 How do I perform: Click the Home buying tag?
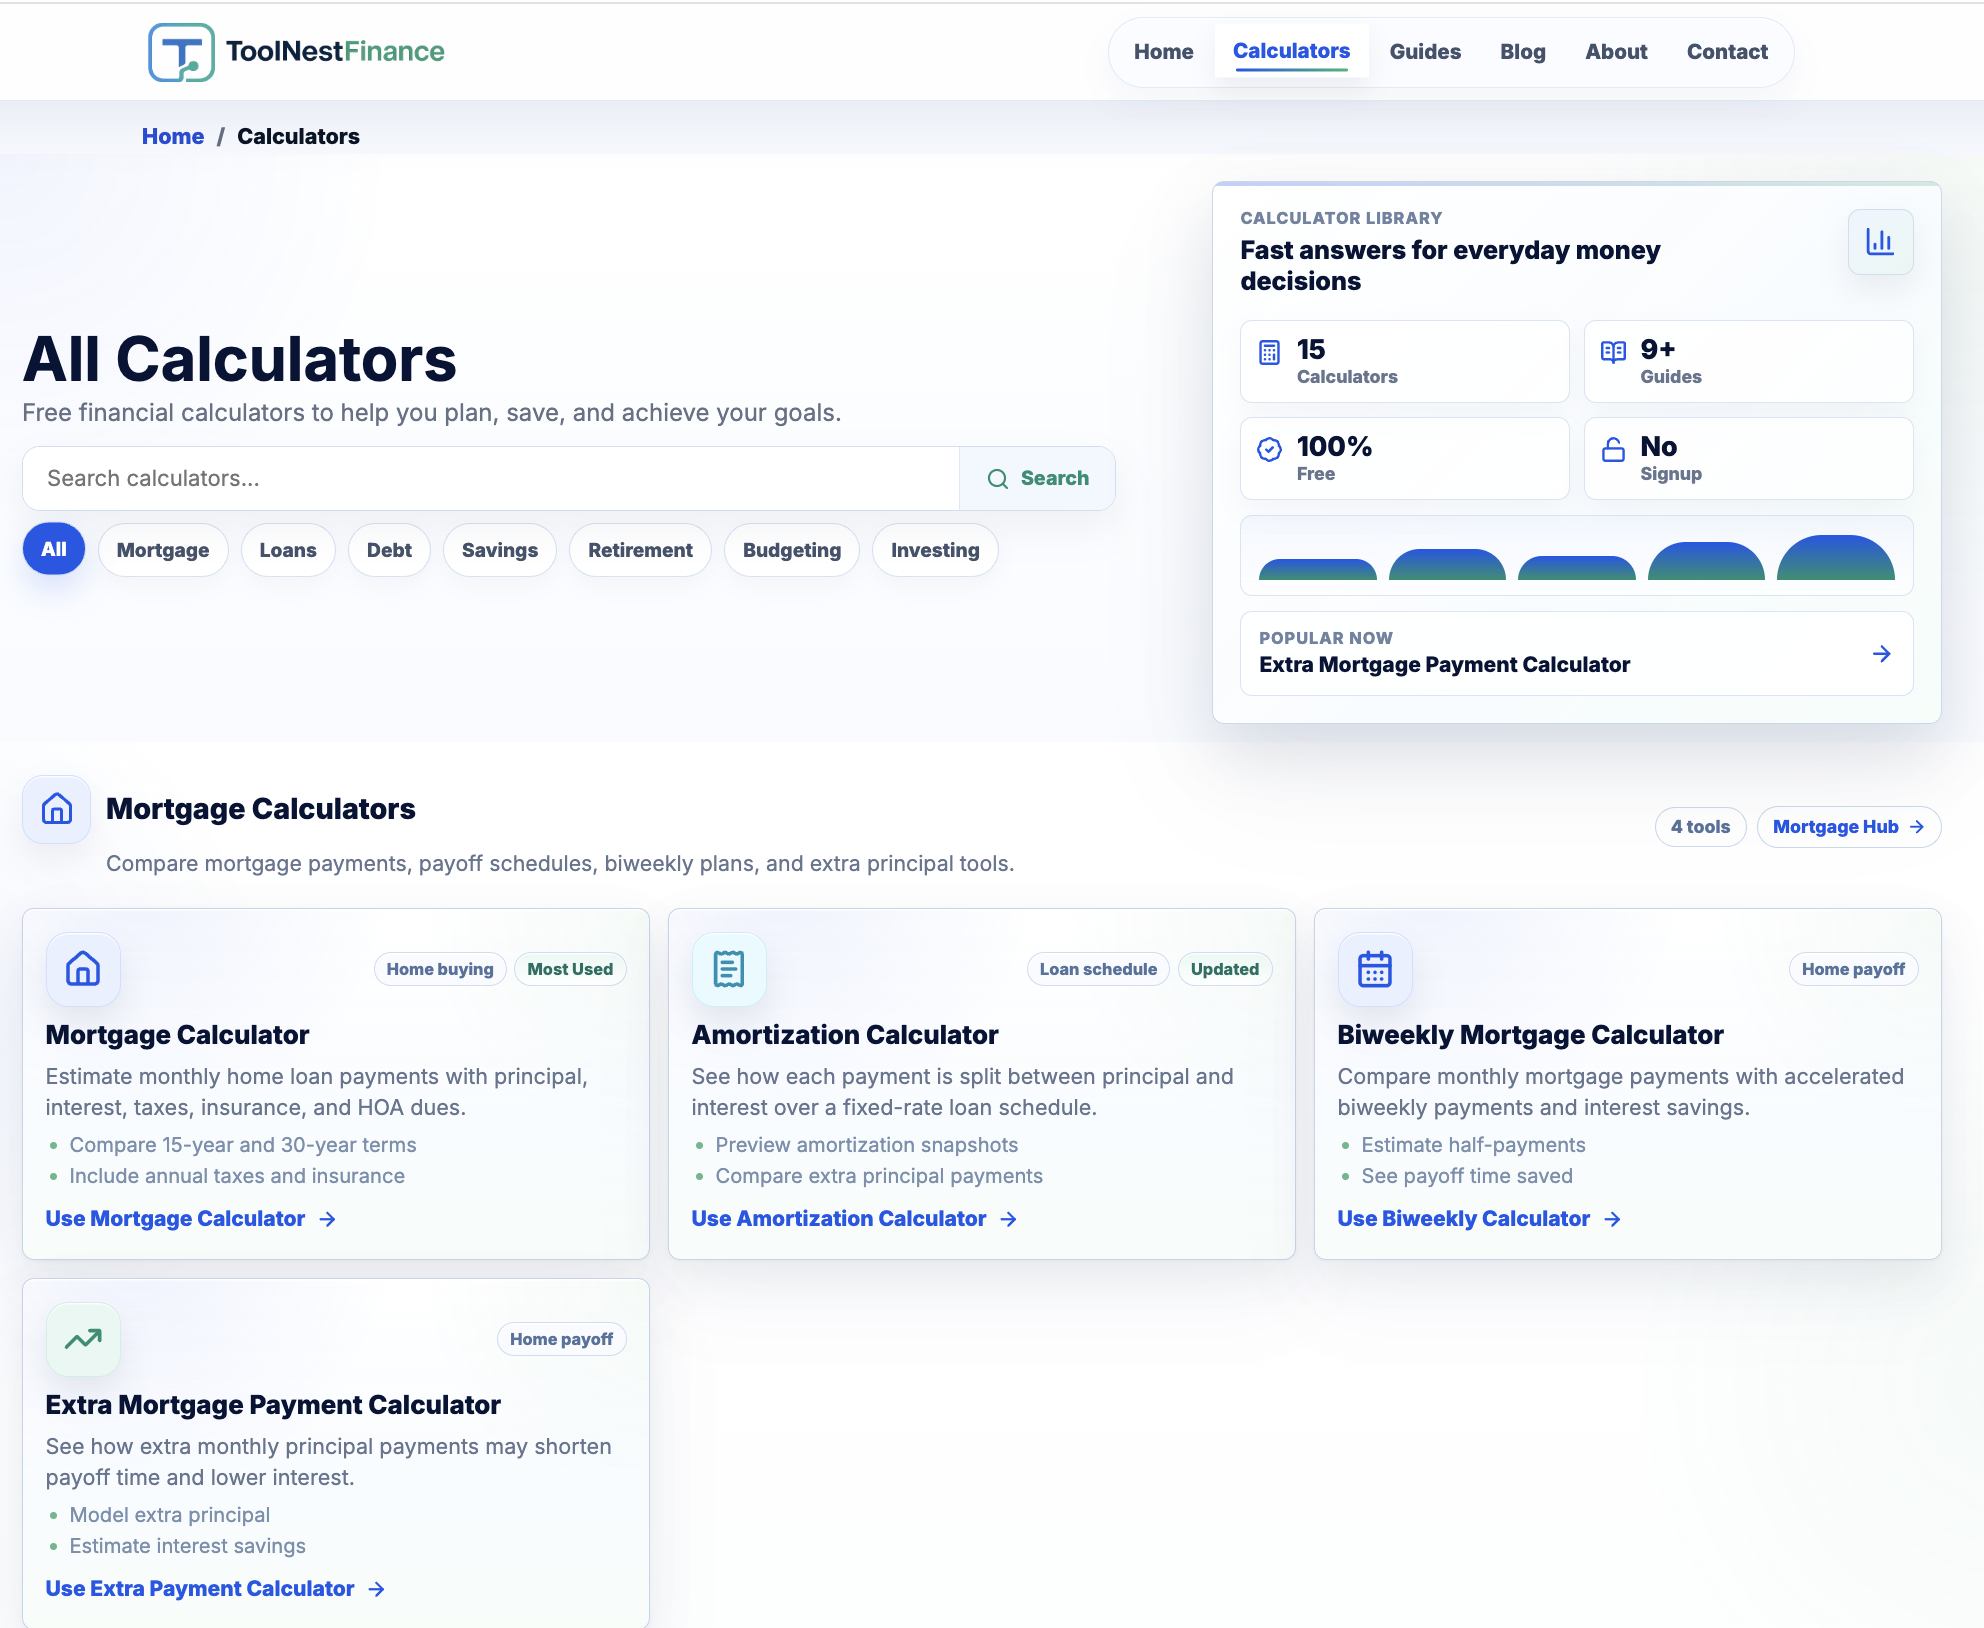click(440, 969)
